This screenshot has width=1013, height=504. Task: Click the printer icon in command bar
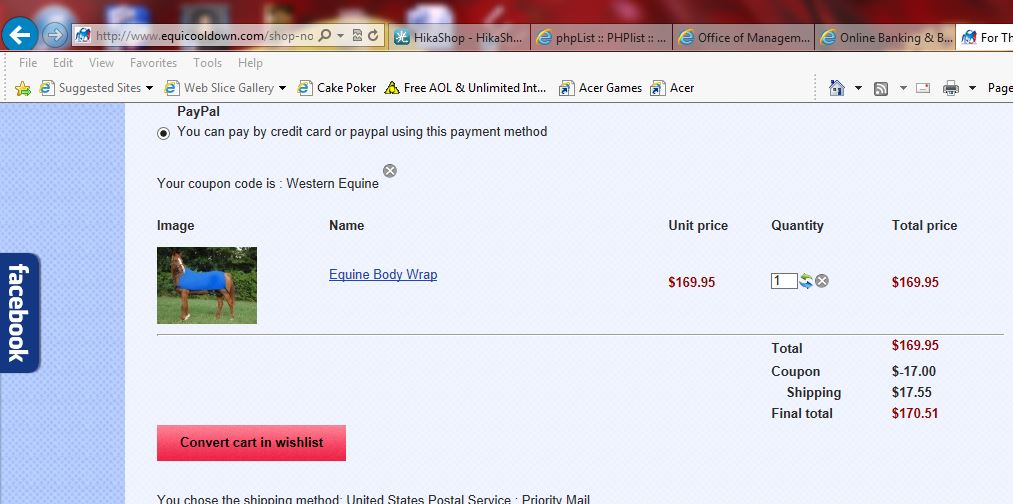[x=950, y=88]
